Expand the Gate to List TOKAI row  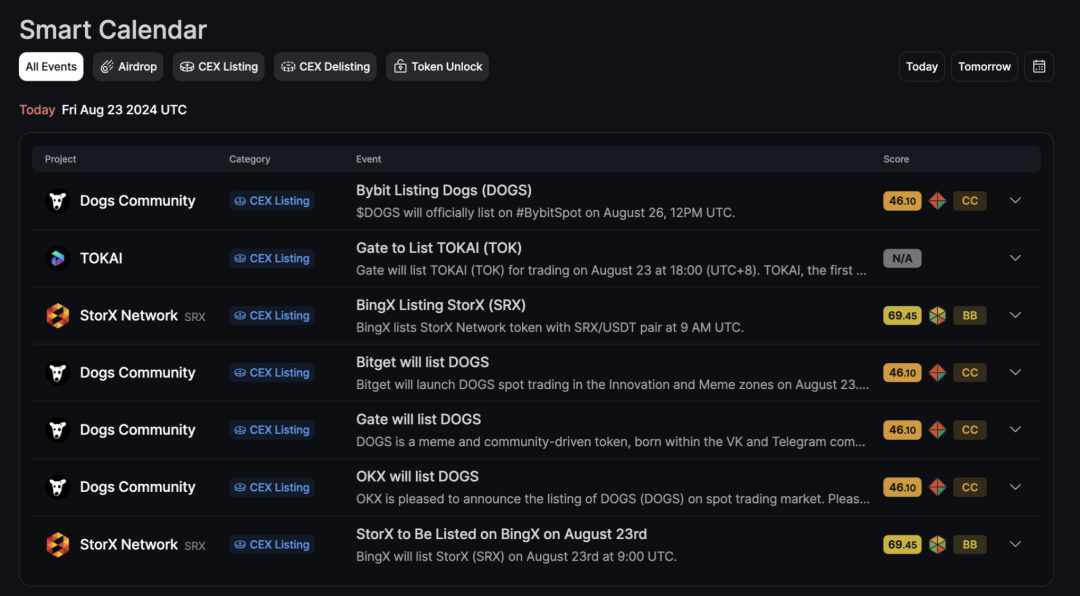click(x=1015, y=258)
